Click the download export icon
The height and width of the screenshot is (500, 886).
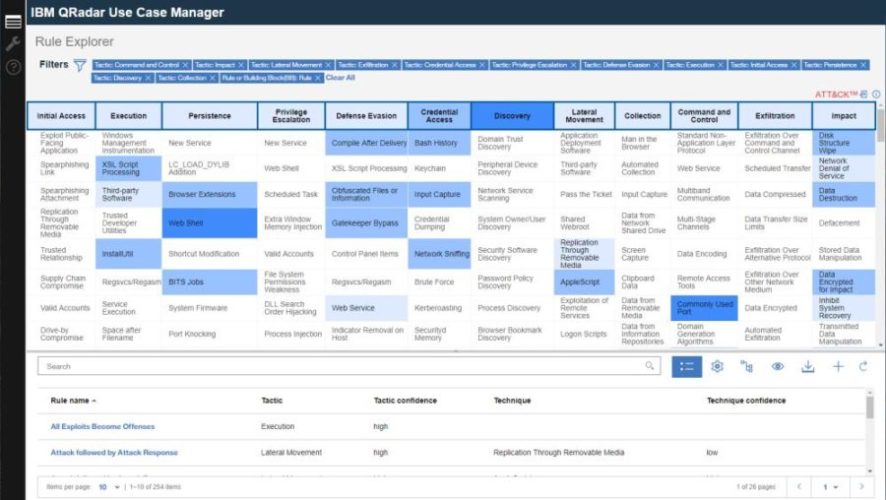808,366
